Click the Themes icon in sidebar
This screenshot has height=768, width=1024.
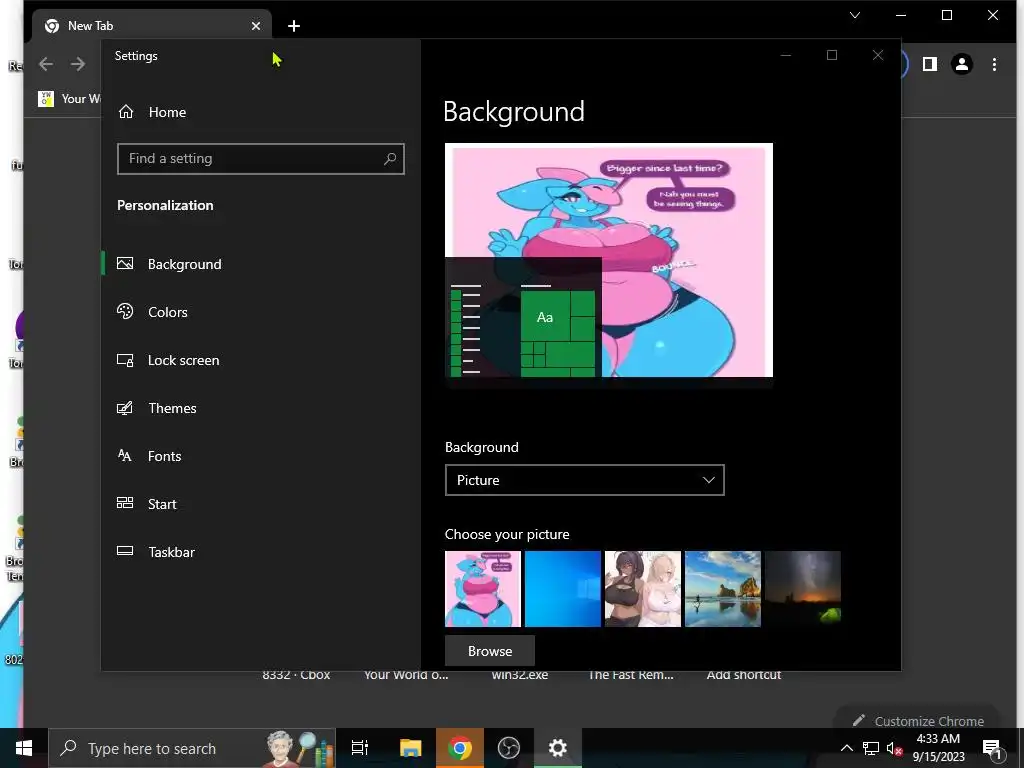point(125,408)
